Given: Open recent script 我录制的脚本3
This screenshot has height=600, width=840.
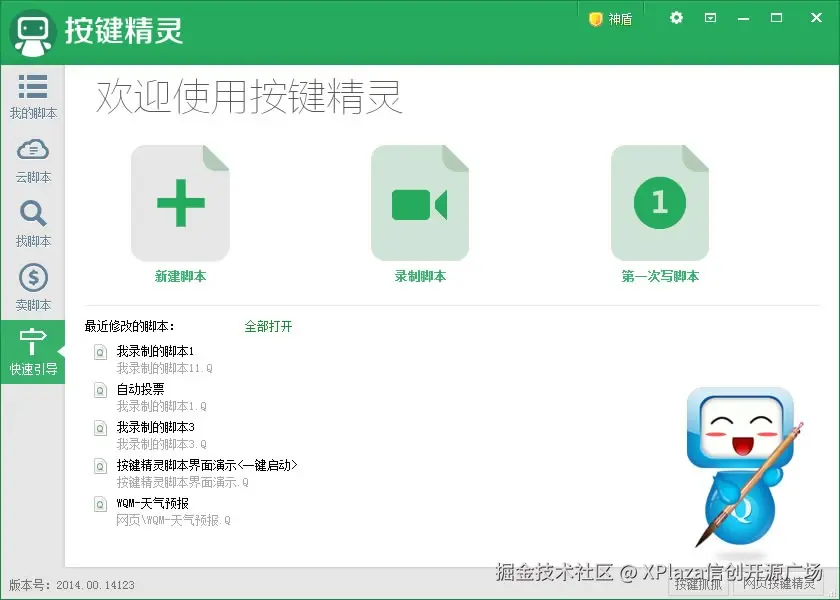Looking at the screenshot, I should 155,428.
